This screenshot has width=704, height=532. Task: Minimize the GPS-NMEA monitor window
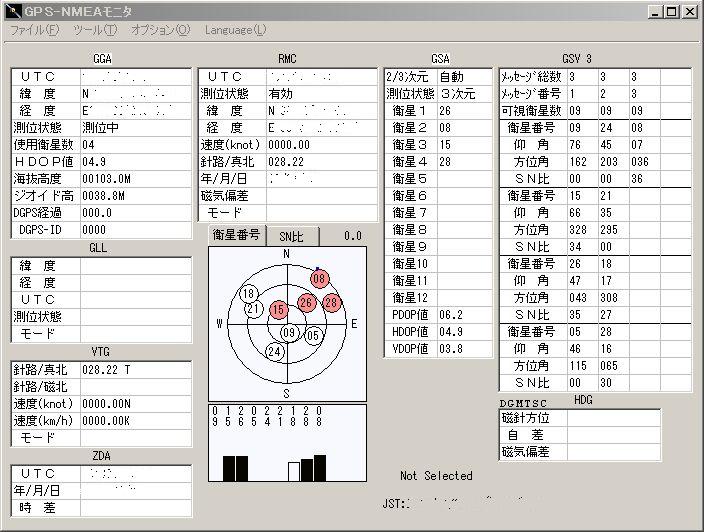point(656,12)
